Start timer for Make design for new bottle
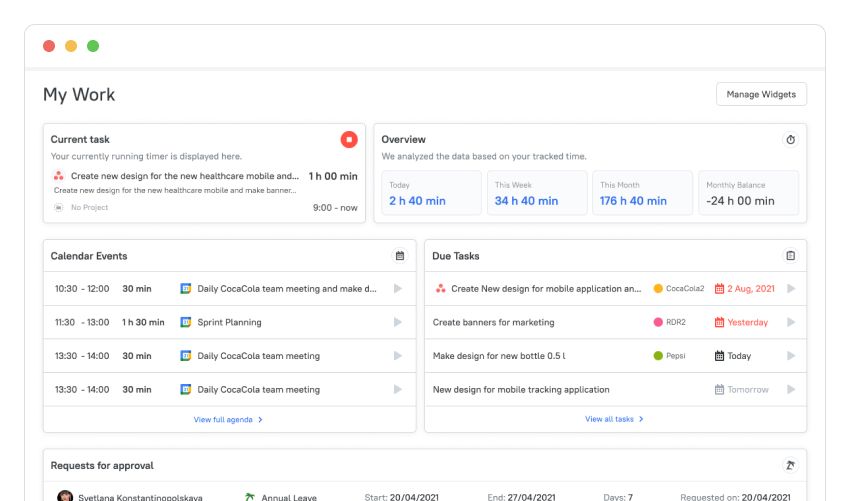 (791, 356)
